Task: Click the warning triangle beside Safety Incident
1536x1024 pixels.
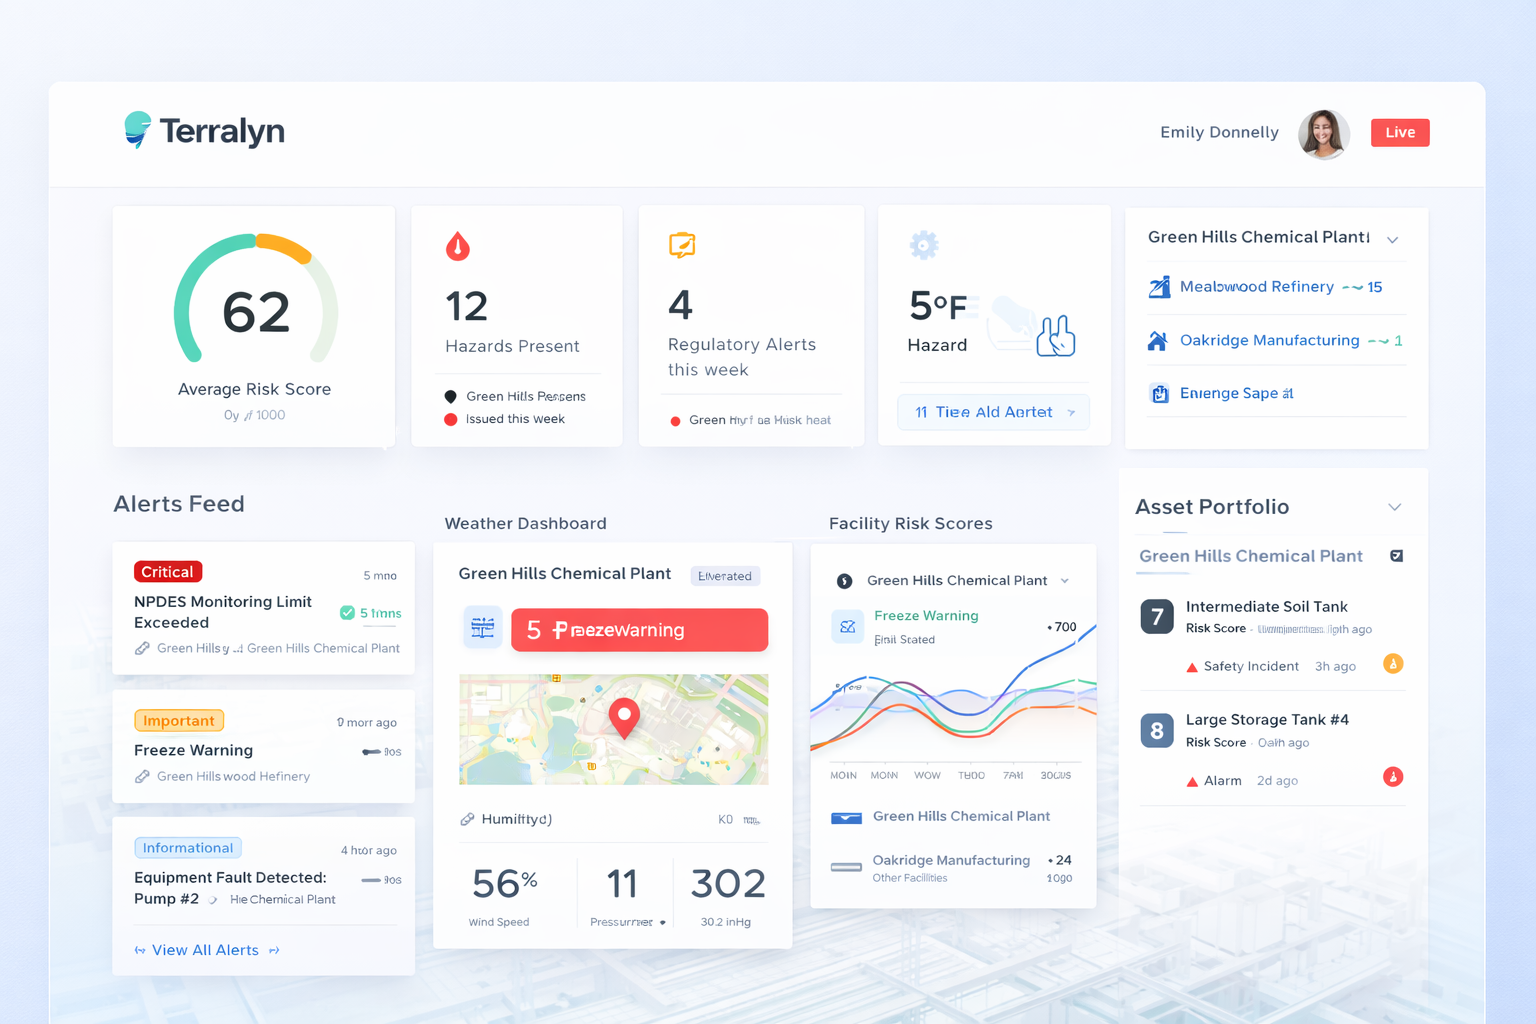Action: pyautogui.click(x=1194, y=665)
